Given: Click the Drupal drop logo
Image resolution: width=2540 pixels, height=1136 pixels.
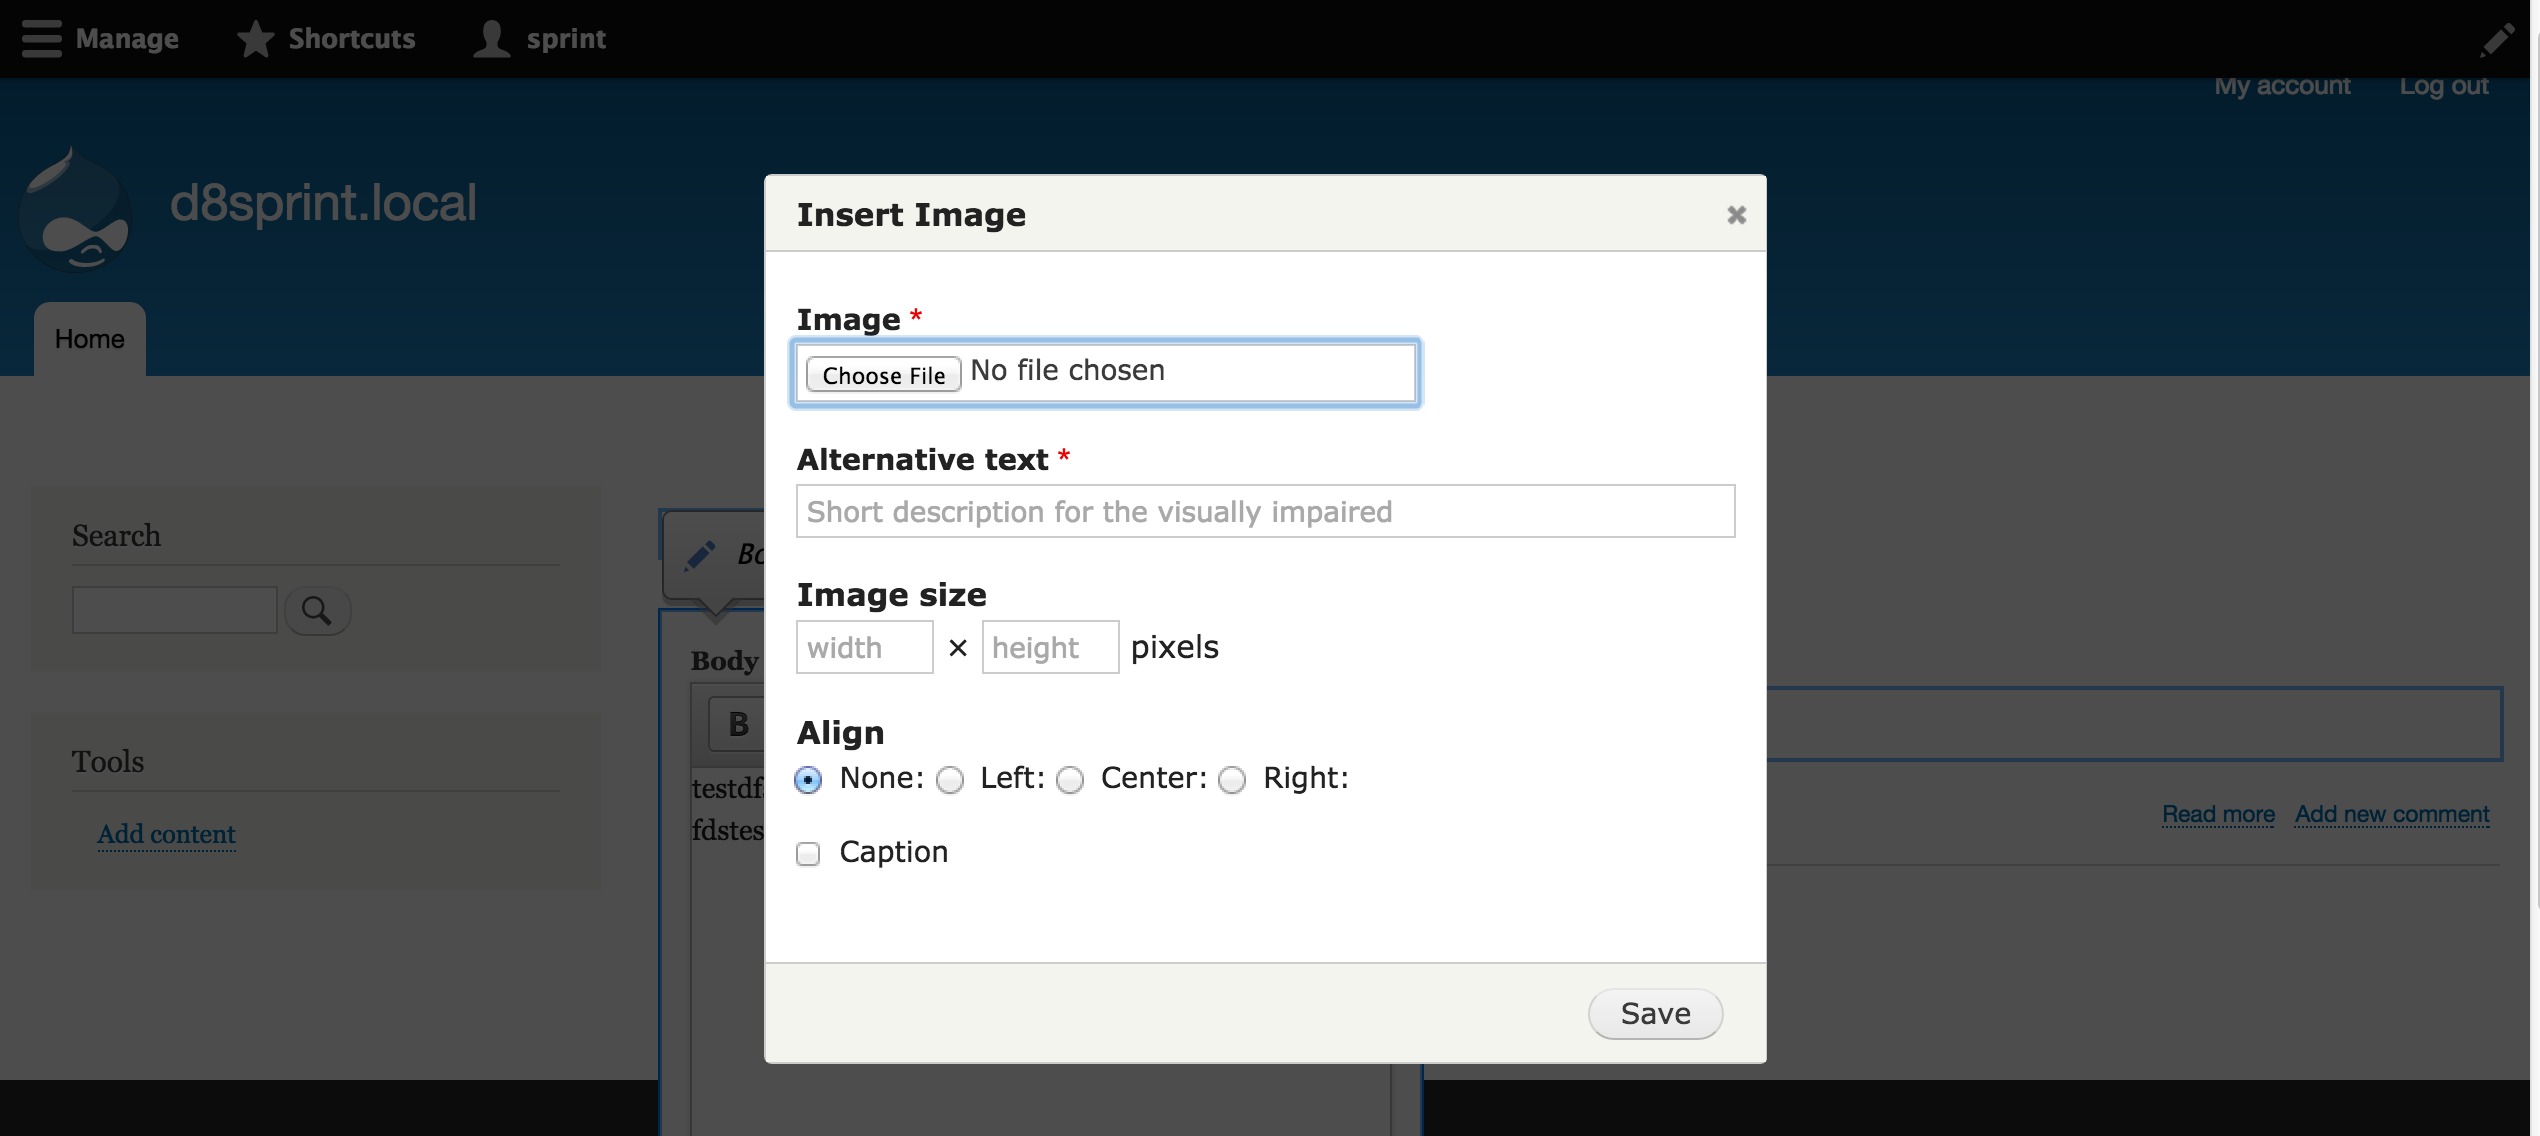Looking at the screenshot, I should pos(77,210).
